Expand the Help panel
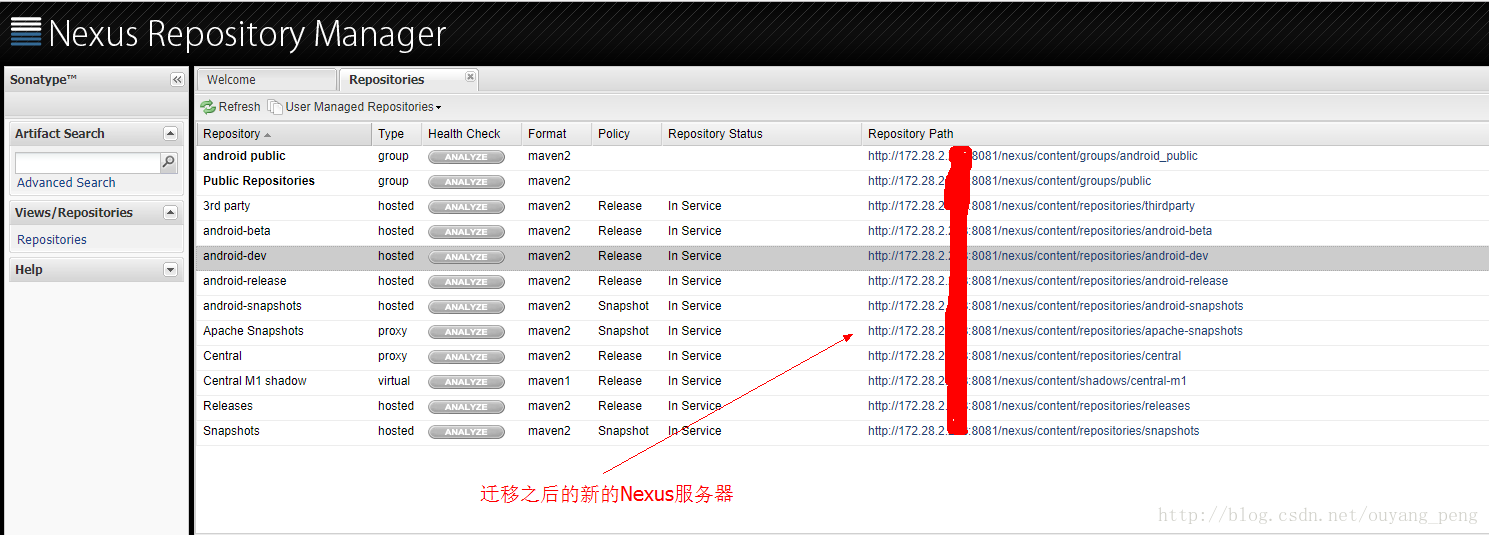This screenshot has width=1489, height=535. point(170,269)
